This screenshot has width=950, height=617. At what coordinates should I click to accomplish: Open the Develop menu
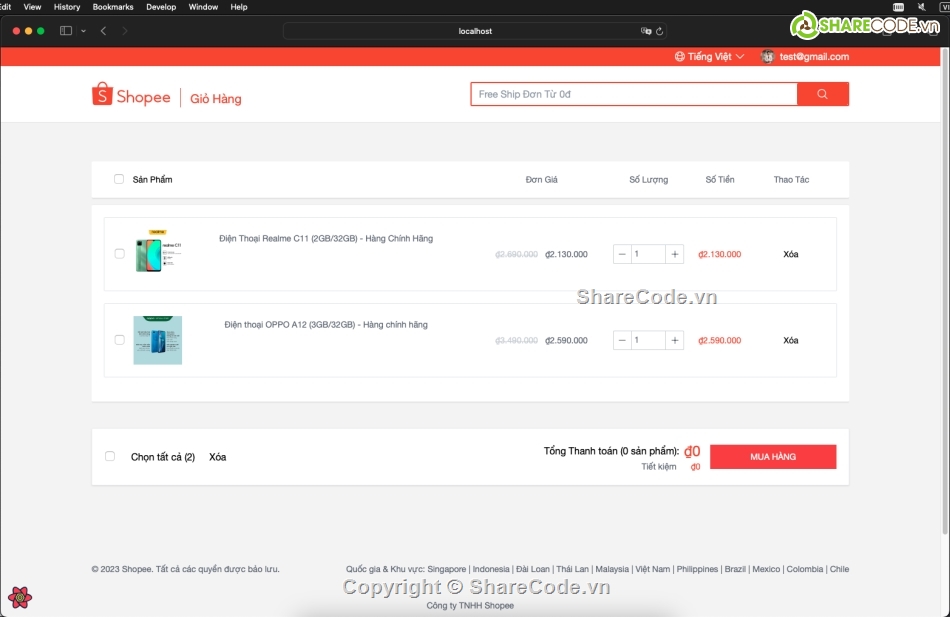tap(161, 7)
